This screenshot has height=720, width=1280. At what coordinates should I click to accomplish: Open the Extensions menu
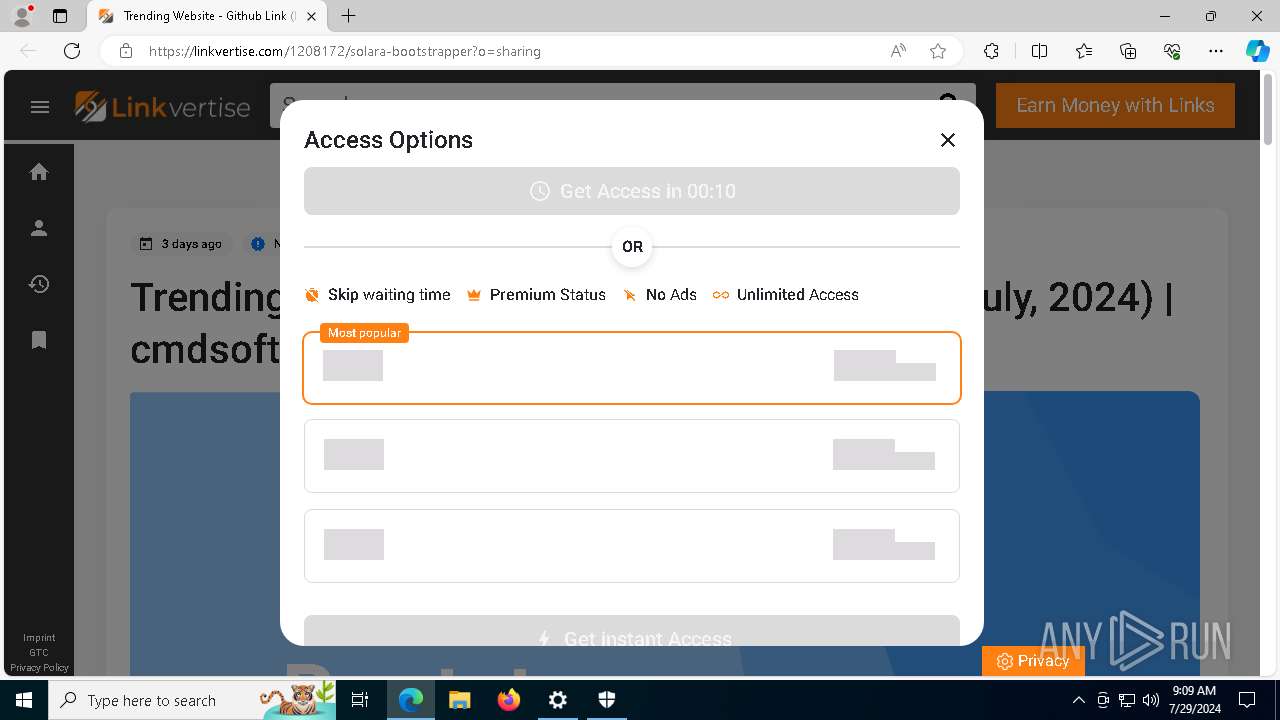(991, 51)
